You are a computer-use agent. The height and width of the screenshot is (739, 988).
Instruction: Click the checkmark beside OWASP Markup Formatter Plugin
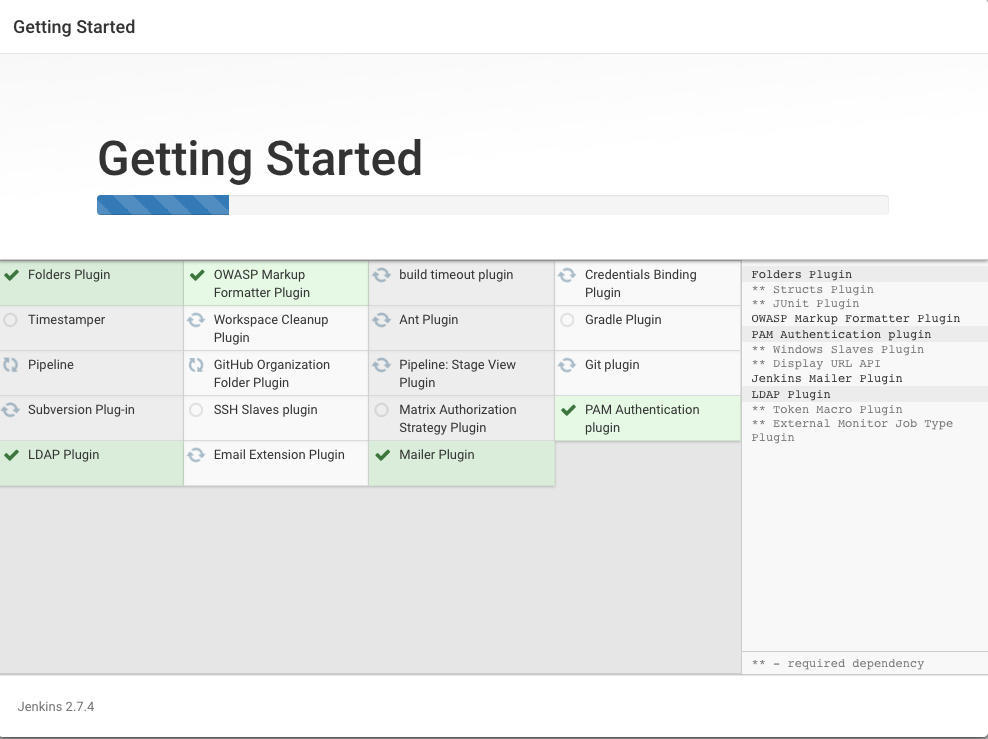click(x=197, y=274)
